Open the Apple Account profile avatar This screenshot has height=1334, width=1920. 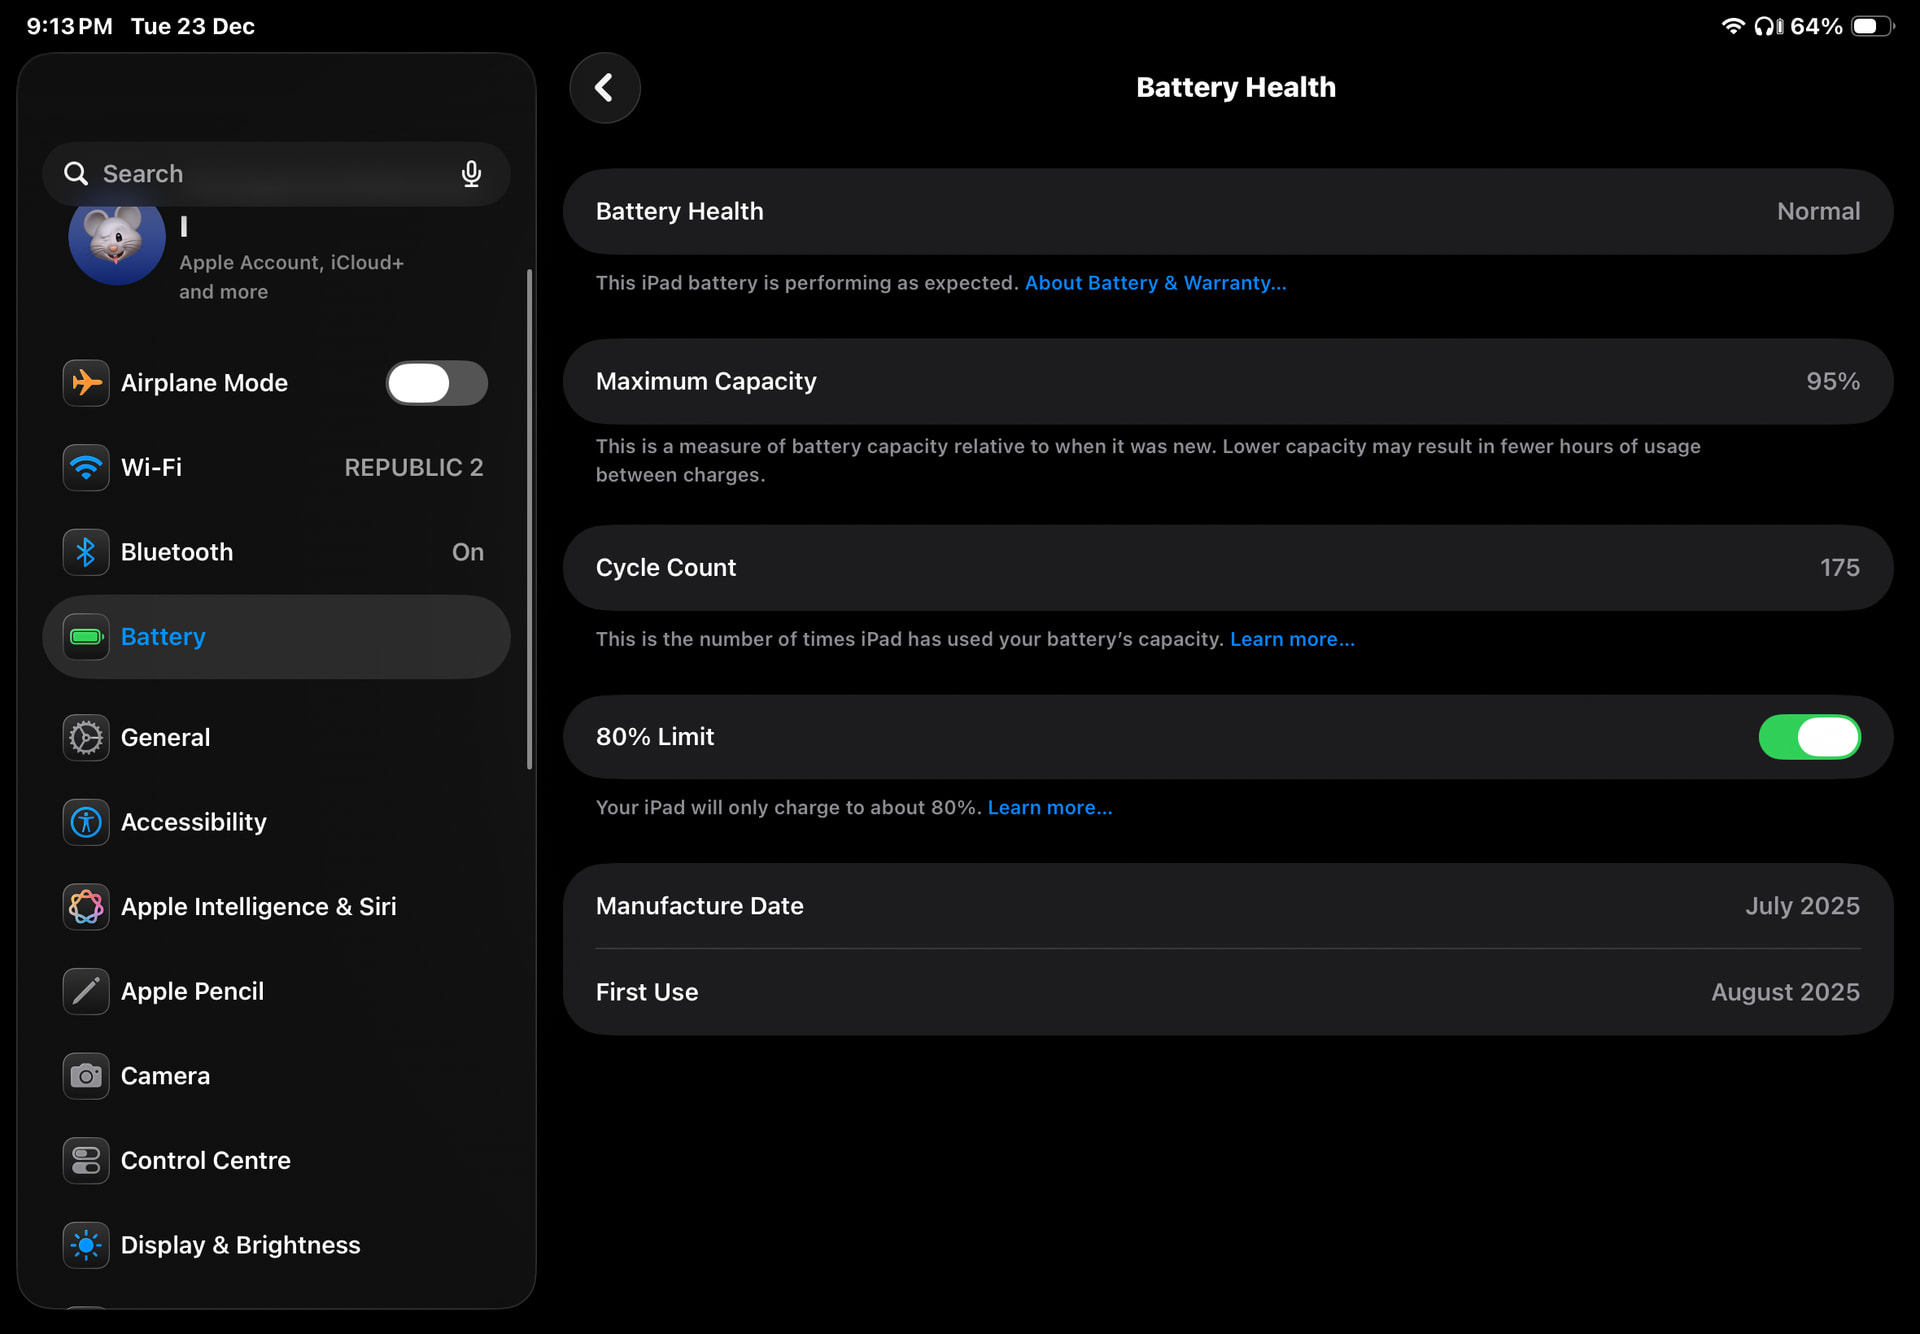(x=117, y=241)
